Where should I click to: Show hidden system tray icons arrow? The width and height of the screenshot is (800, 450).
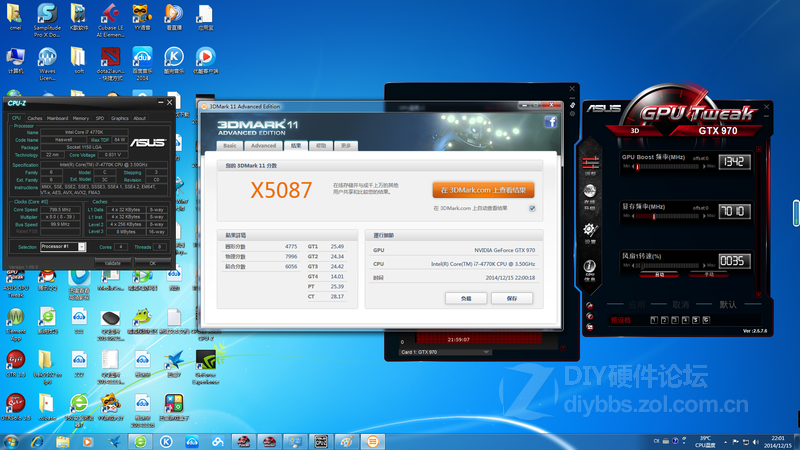(x=725, y=442)
